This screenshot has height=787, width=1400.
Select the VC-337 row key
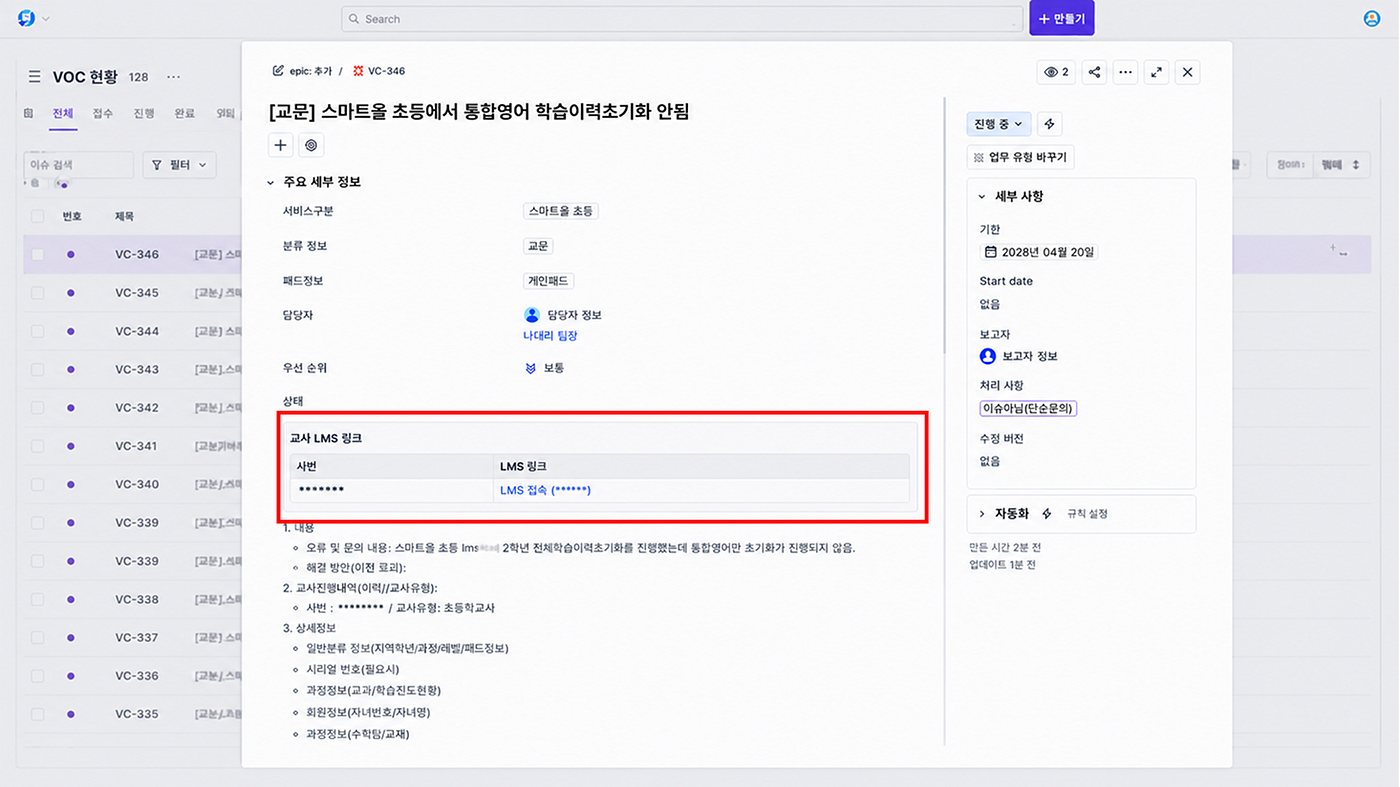pos(137,637)
